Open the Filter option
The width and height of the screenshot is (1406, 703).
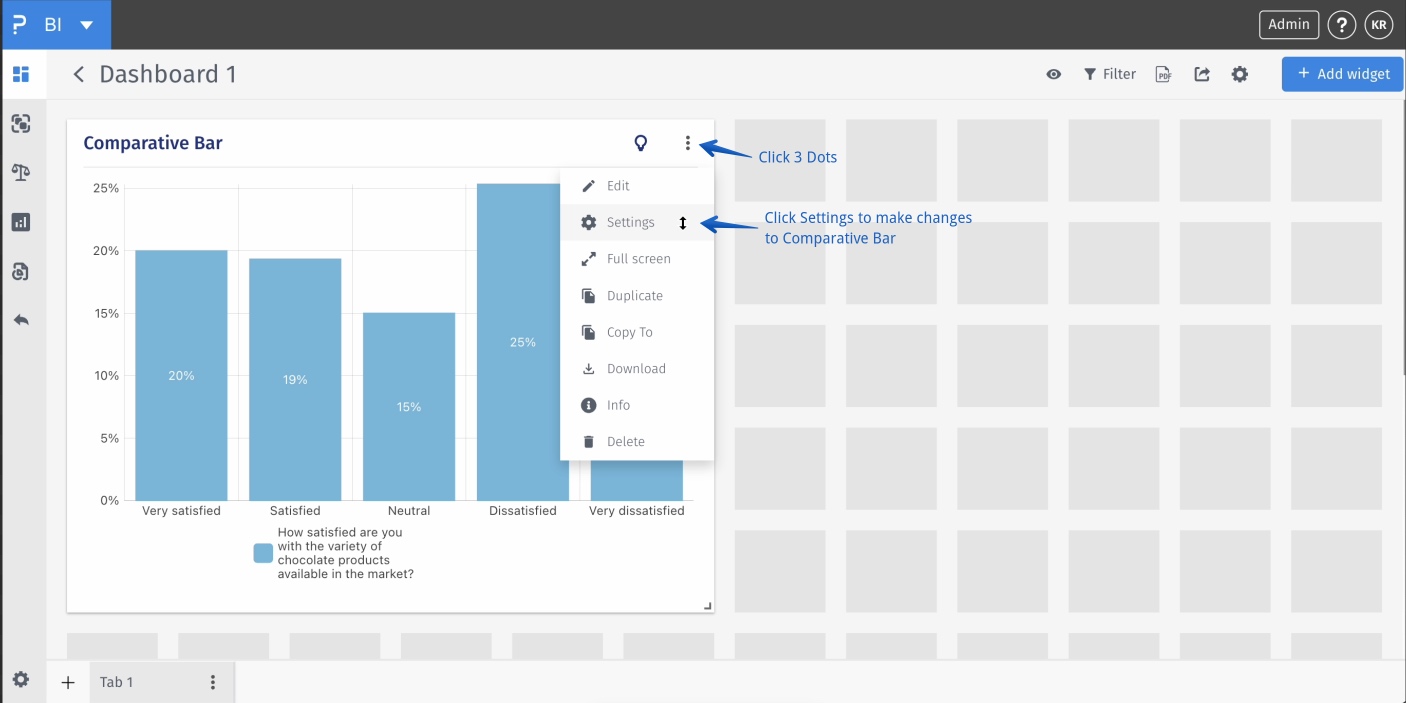(1110, 74)
